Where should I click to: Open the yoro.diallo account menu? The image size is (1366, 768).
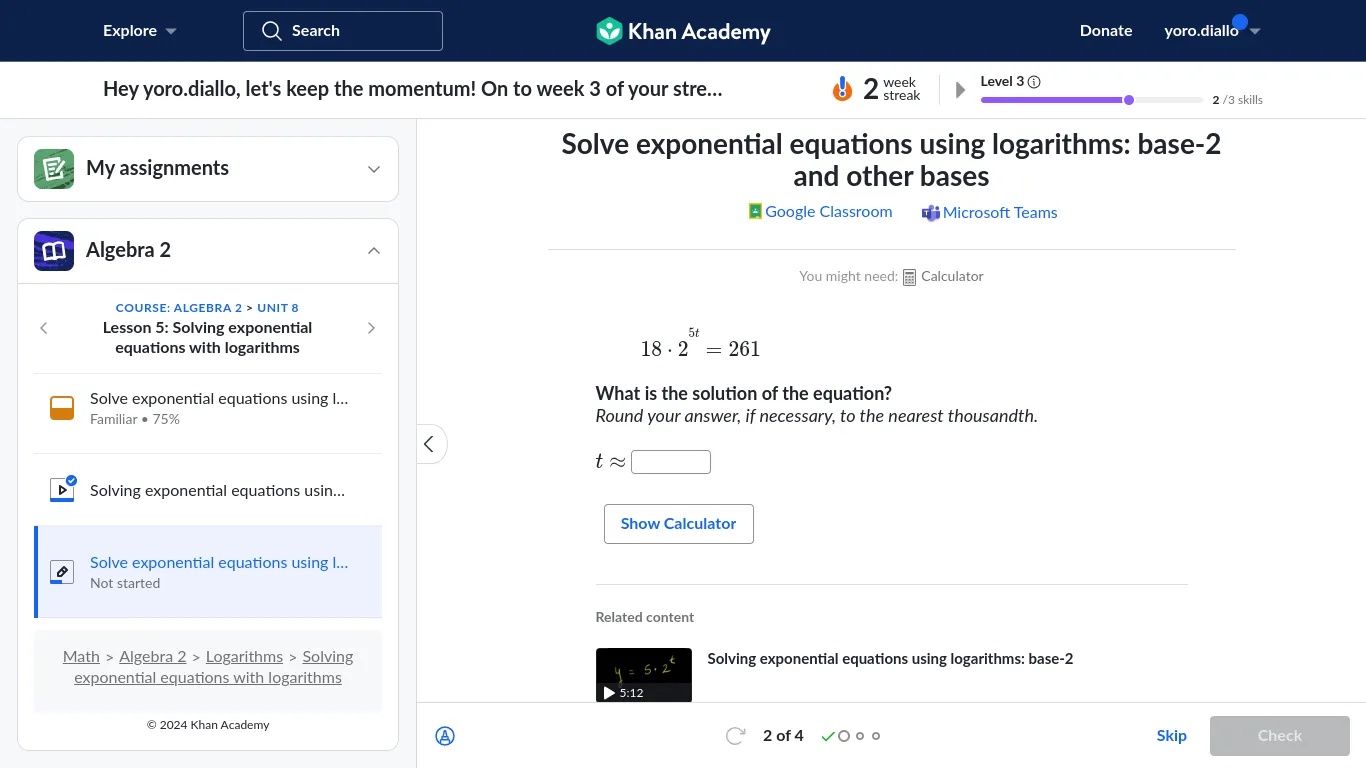pos(1211,31)
